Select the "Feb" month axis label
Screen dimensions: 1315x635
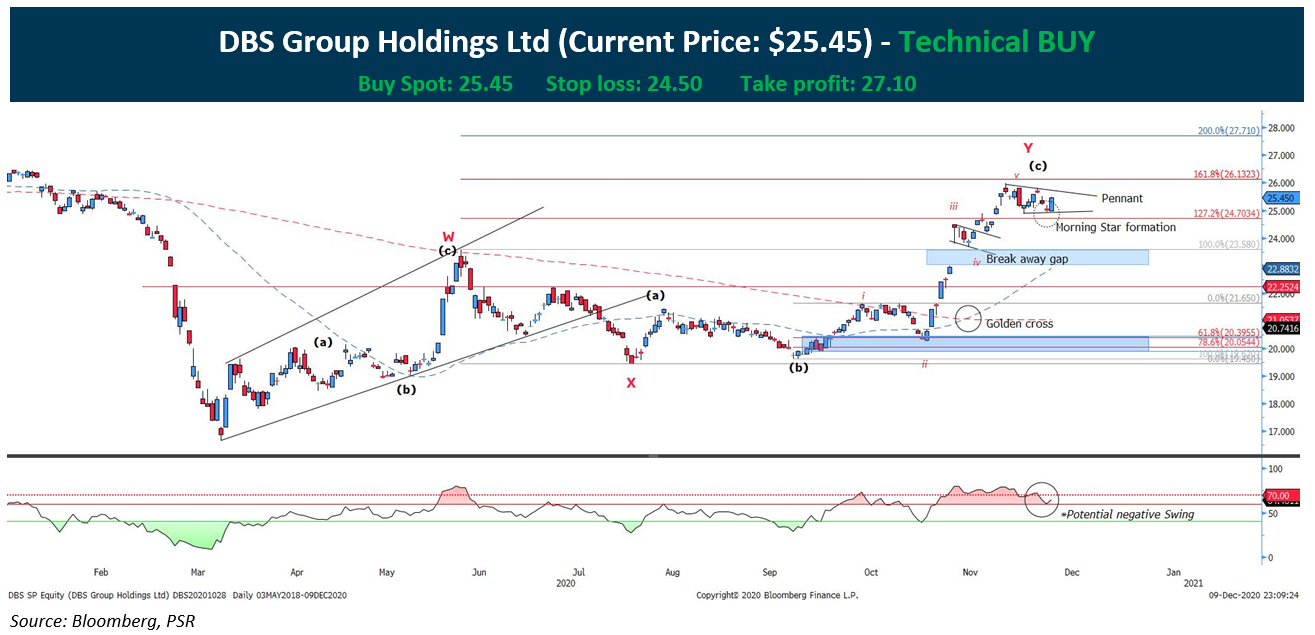[x=100, y=573]
